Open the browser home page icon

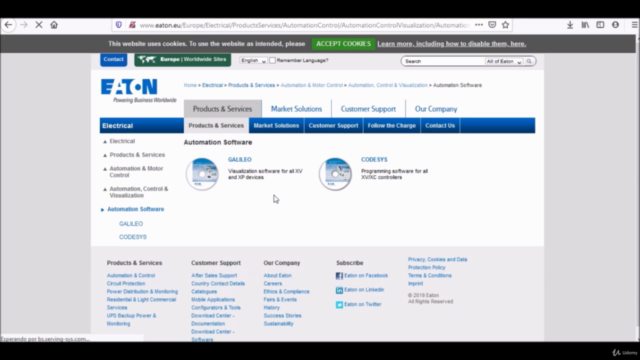tap(54, 25)
